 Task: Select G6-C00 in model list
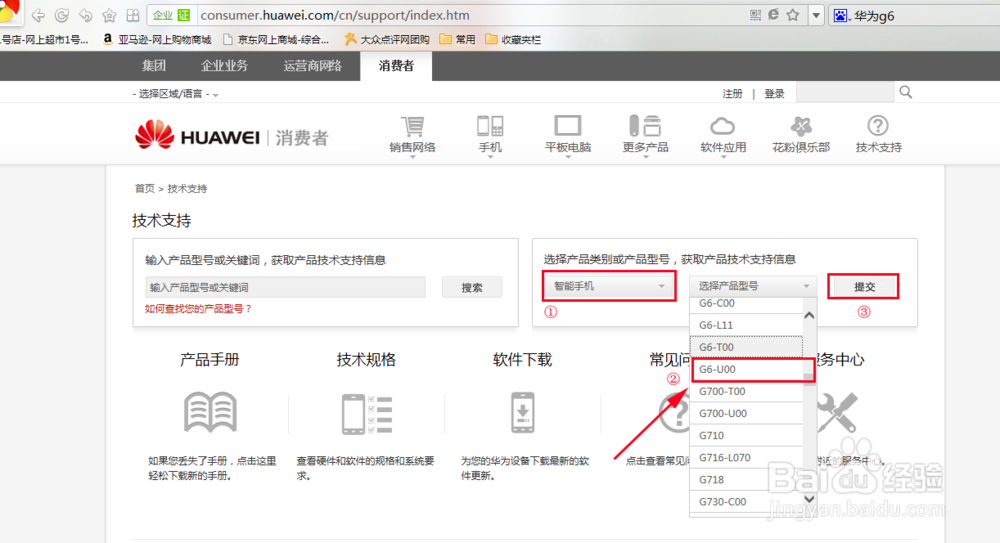point(746,304)
